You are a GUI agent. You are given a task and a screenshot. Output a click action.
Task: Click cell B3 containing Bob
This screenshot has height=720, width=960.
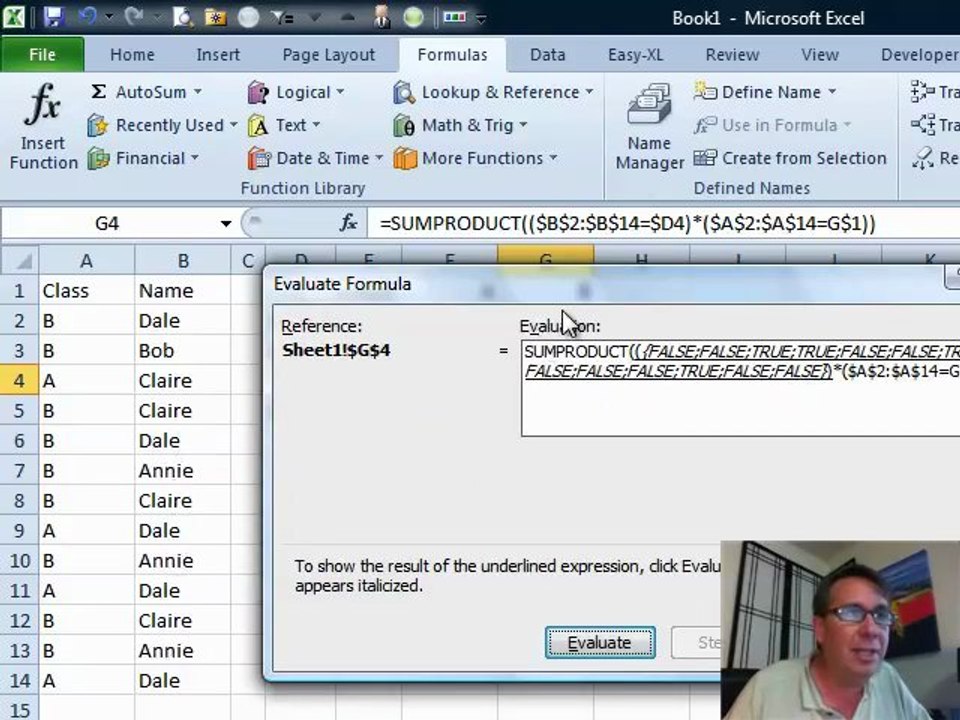[183, 351]
